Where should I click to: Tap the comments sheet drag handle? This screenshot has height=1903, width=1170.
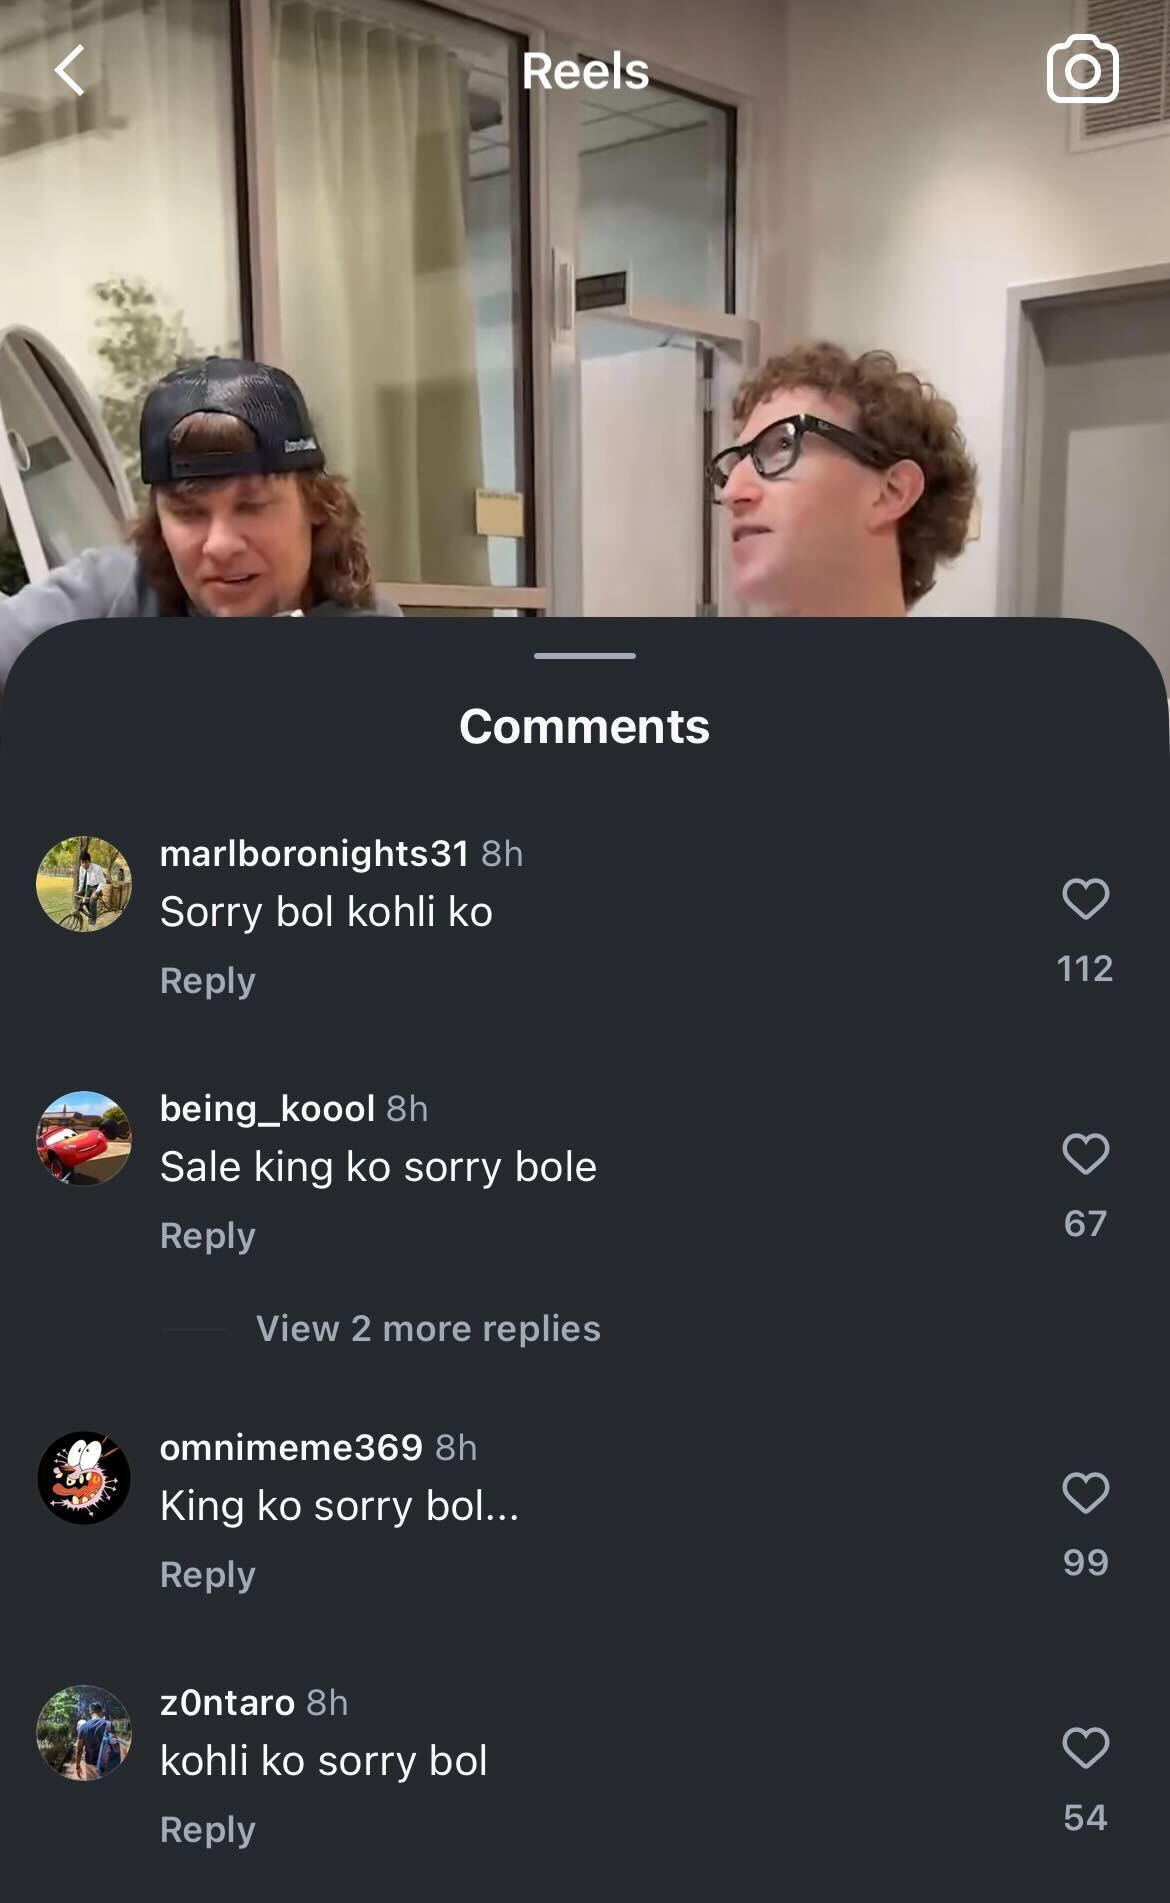click(585, 656)
